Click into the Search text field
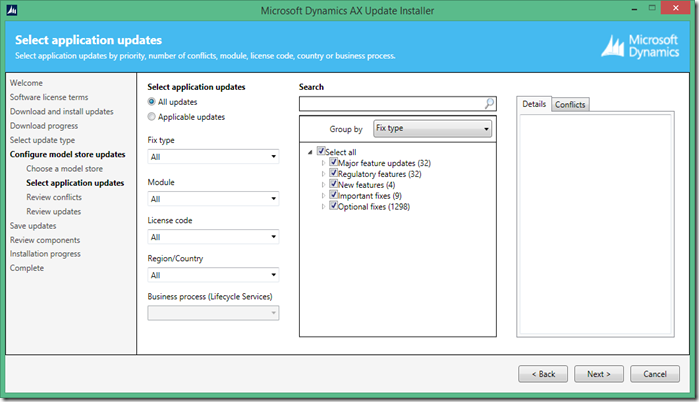Viewport: 699px width, 402px height. [391, 103]
